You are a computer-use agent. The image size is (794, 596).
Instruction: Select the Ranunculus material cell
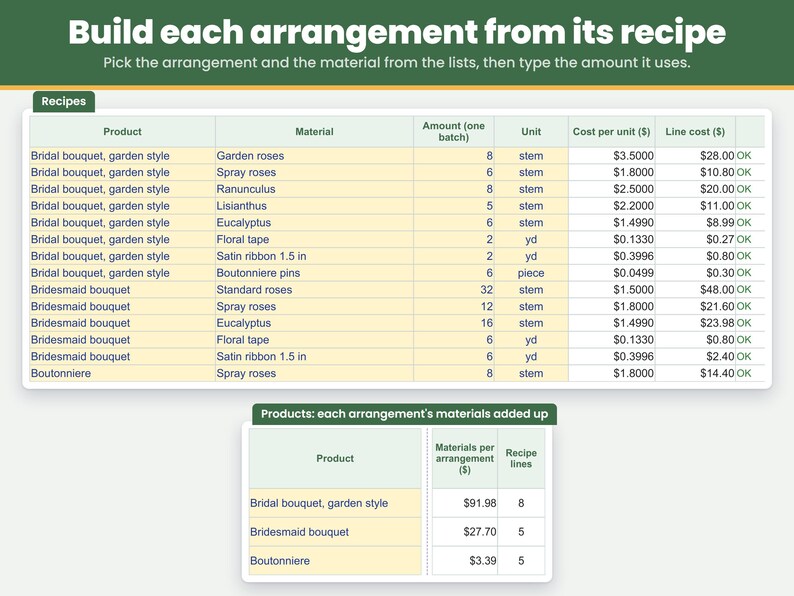314,189
